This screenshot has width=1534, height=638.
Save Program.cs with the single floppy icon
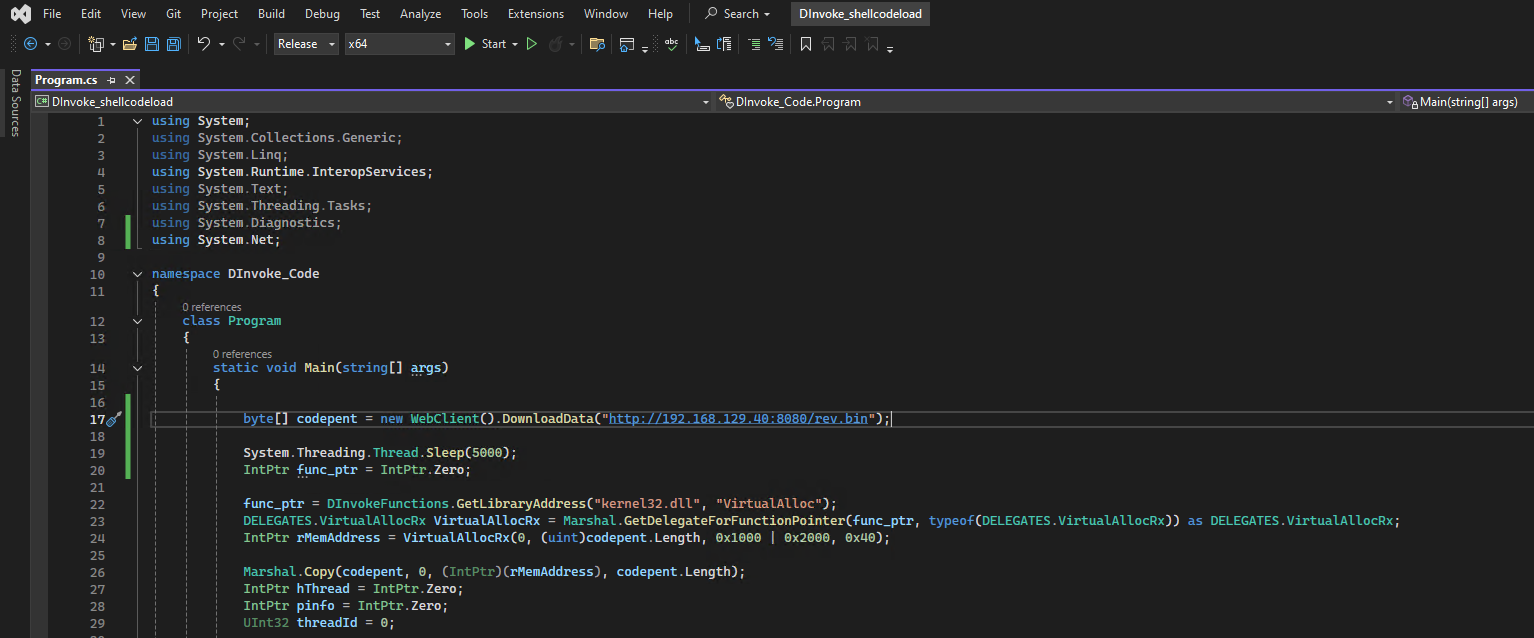[152, 44]
